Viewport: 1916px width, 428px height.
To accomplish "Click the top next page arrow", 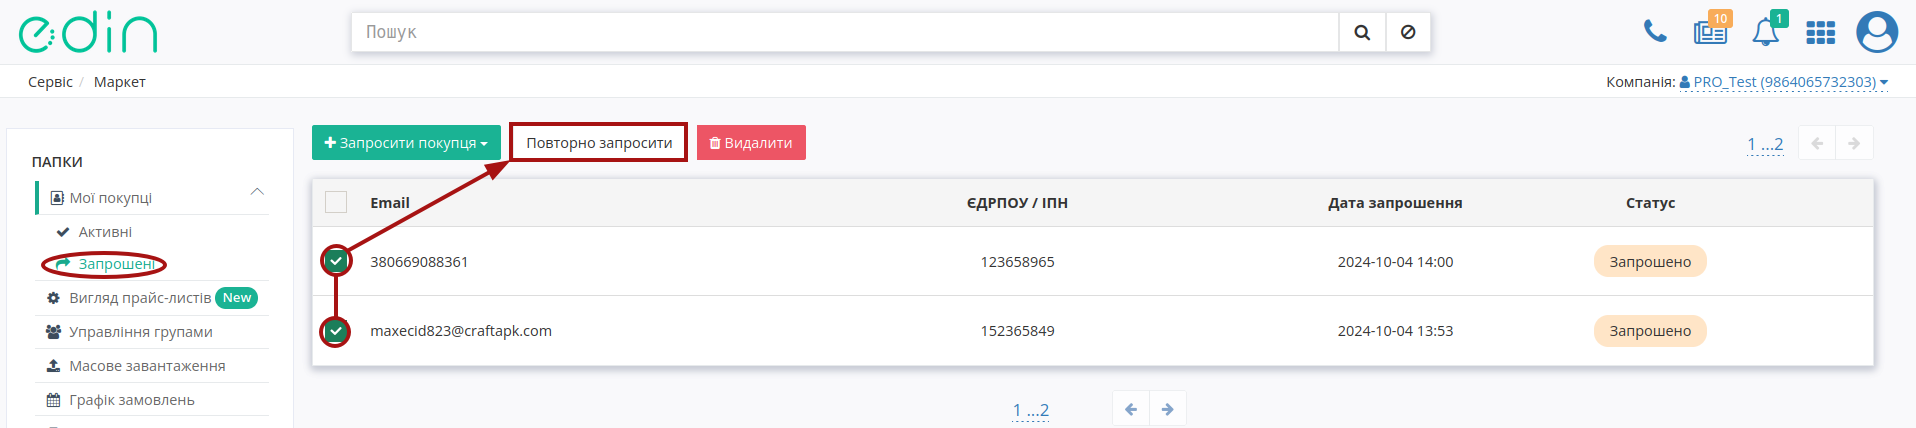I will pos(1854,143).
